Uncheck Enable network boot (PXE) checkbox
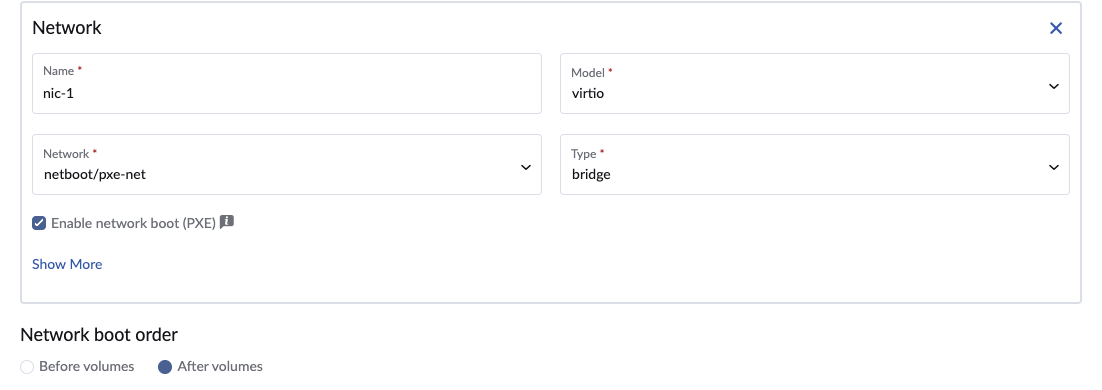Image resolution: width=1102 pixels, height=390 pixels. coord(39,223)
